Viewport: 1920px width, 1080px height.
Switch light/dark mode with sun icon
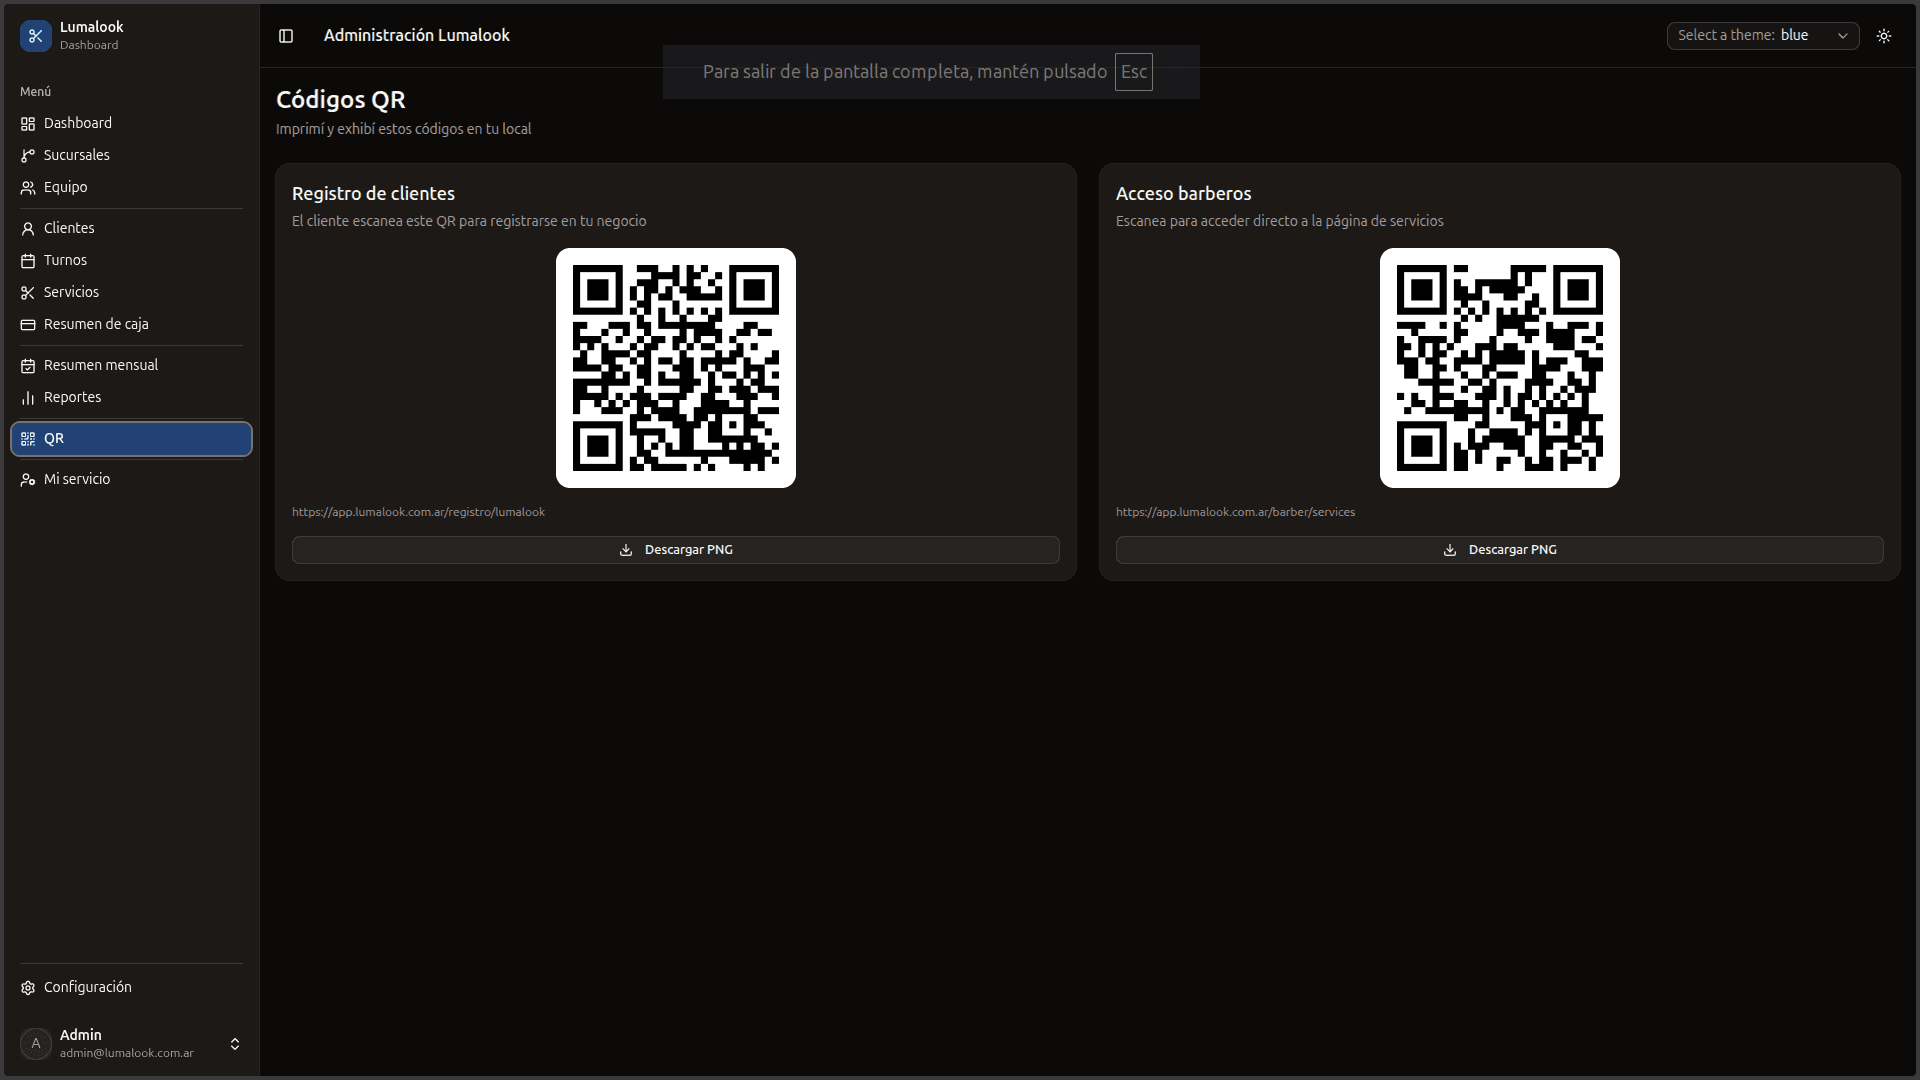pyautogui.click(x=1884, y=36)
